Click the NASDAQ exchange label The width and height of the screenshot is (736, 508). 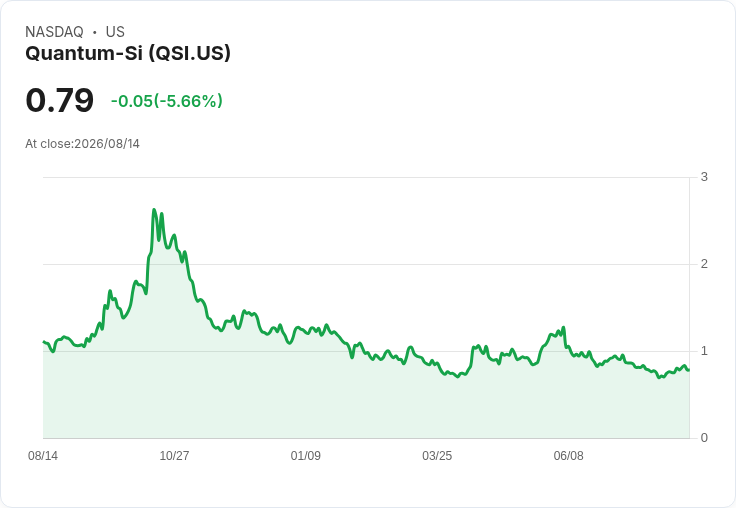[x=54, y=31]
